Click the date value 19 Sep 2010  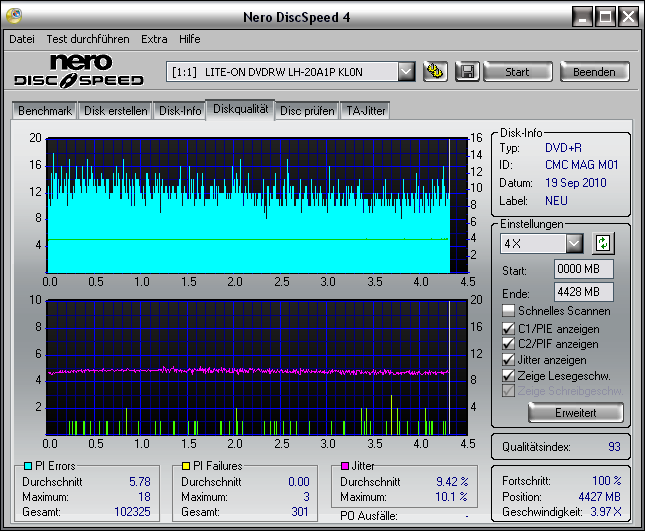click(575, 183)
